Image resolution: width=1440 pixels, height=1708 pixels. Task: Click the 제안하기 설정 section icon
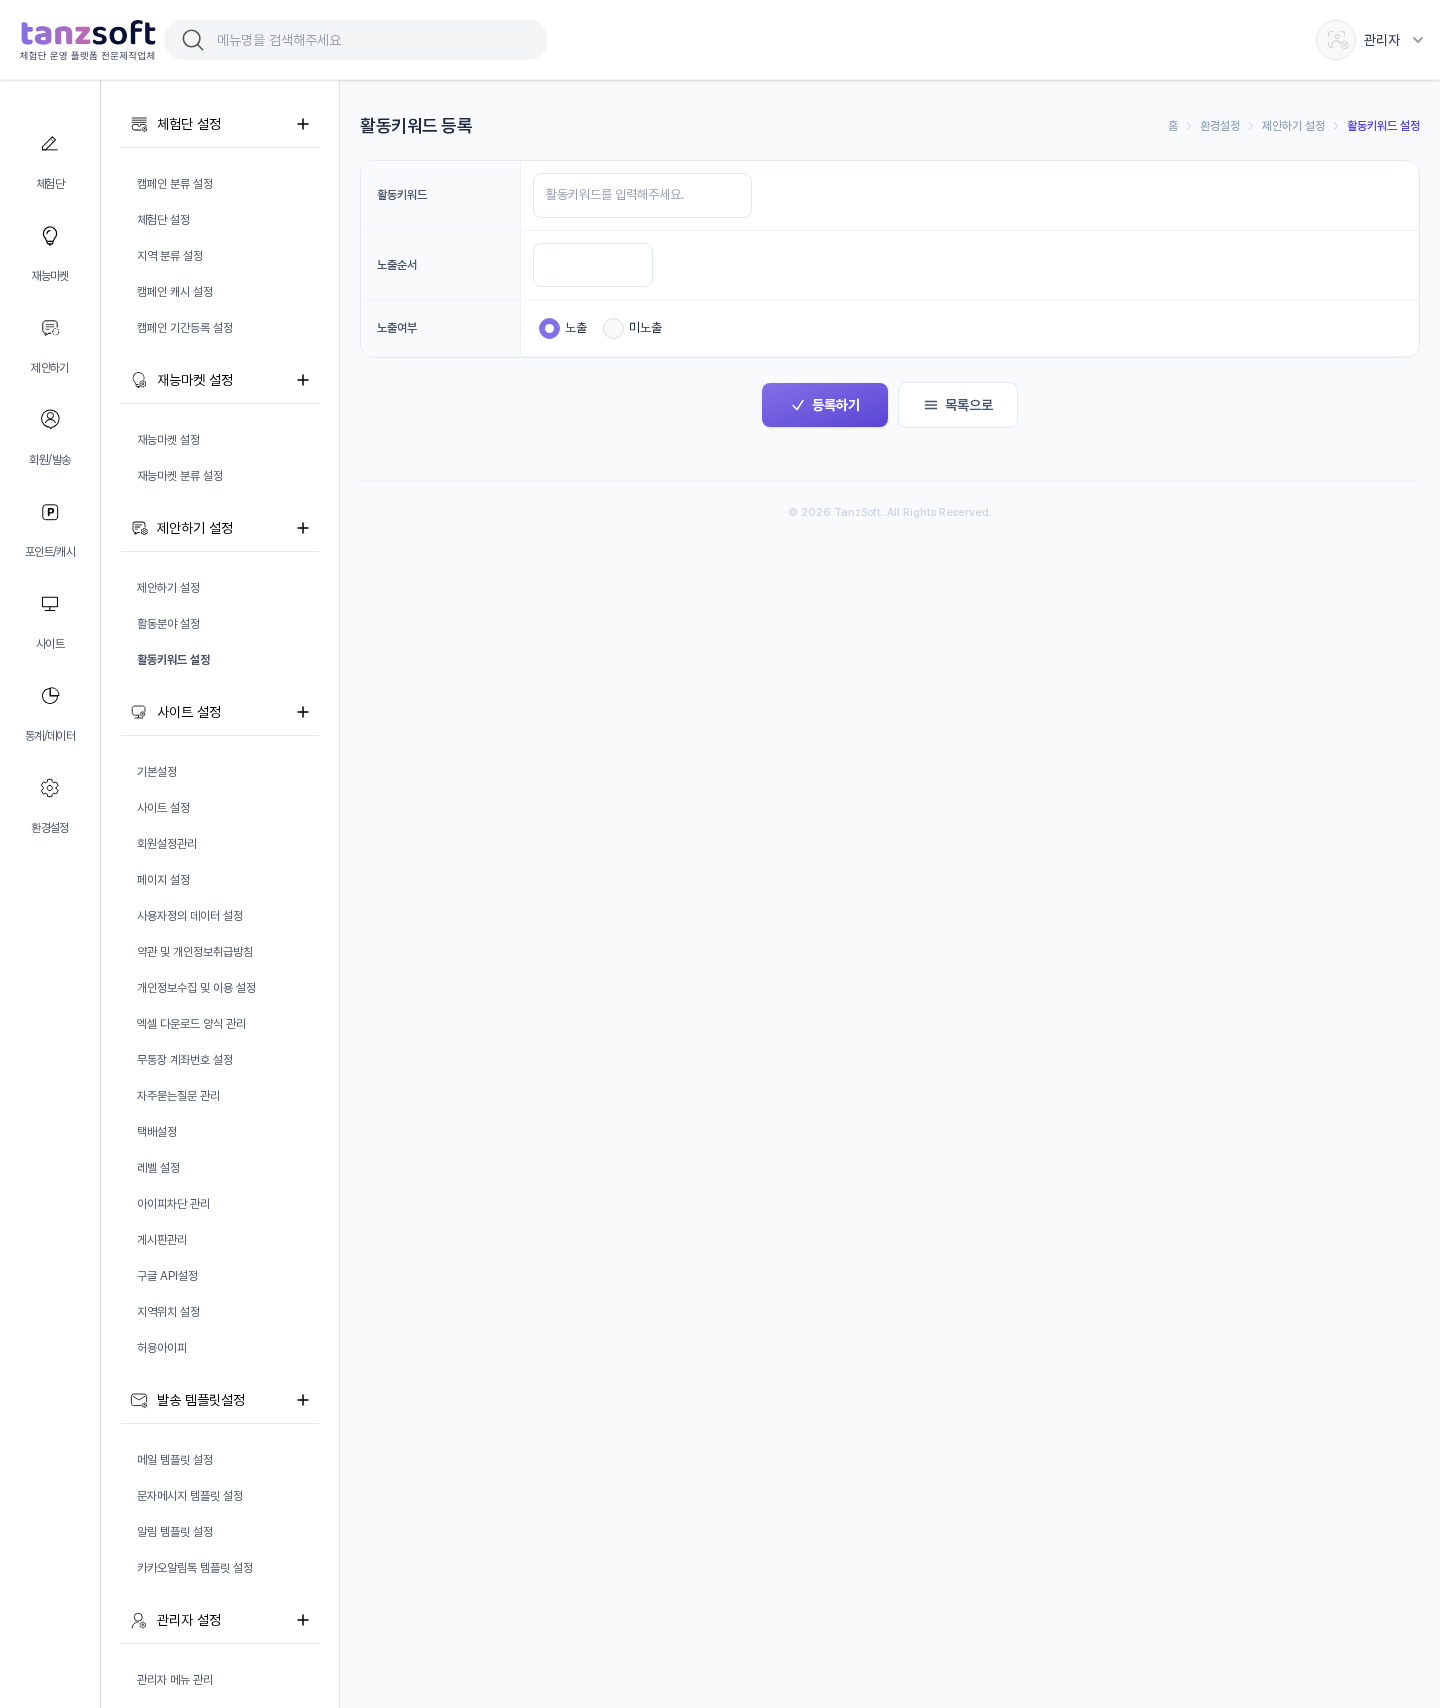[139, 528]
